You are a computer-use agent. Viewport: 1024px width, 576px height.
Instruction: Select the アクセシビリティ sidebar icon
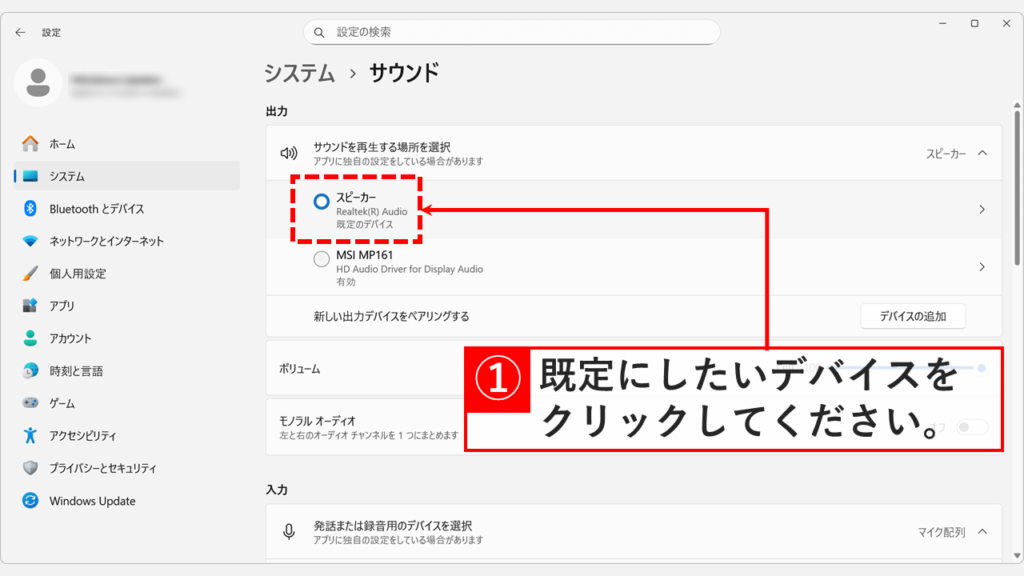[x=30, y=435]
